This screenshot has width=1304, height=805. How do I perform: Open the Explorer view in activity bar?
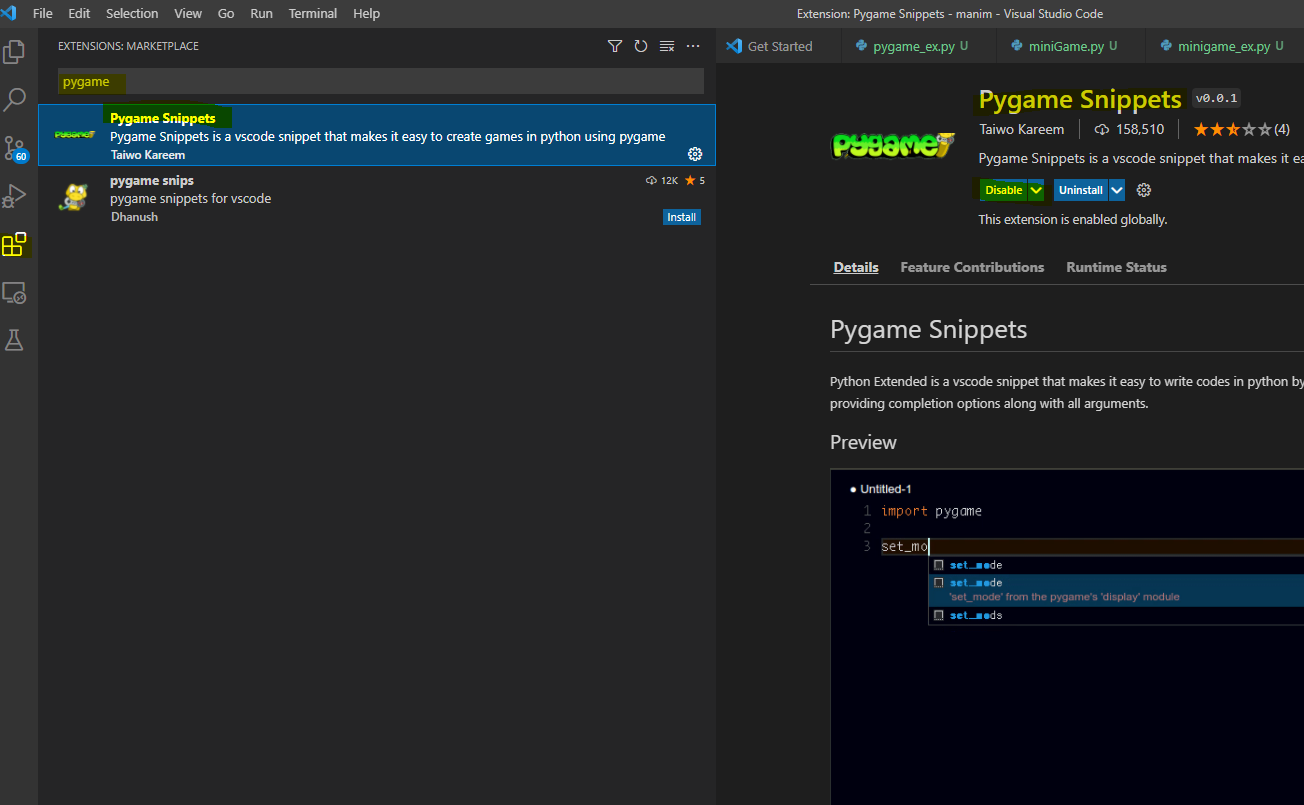[15, 52]
